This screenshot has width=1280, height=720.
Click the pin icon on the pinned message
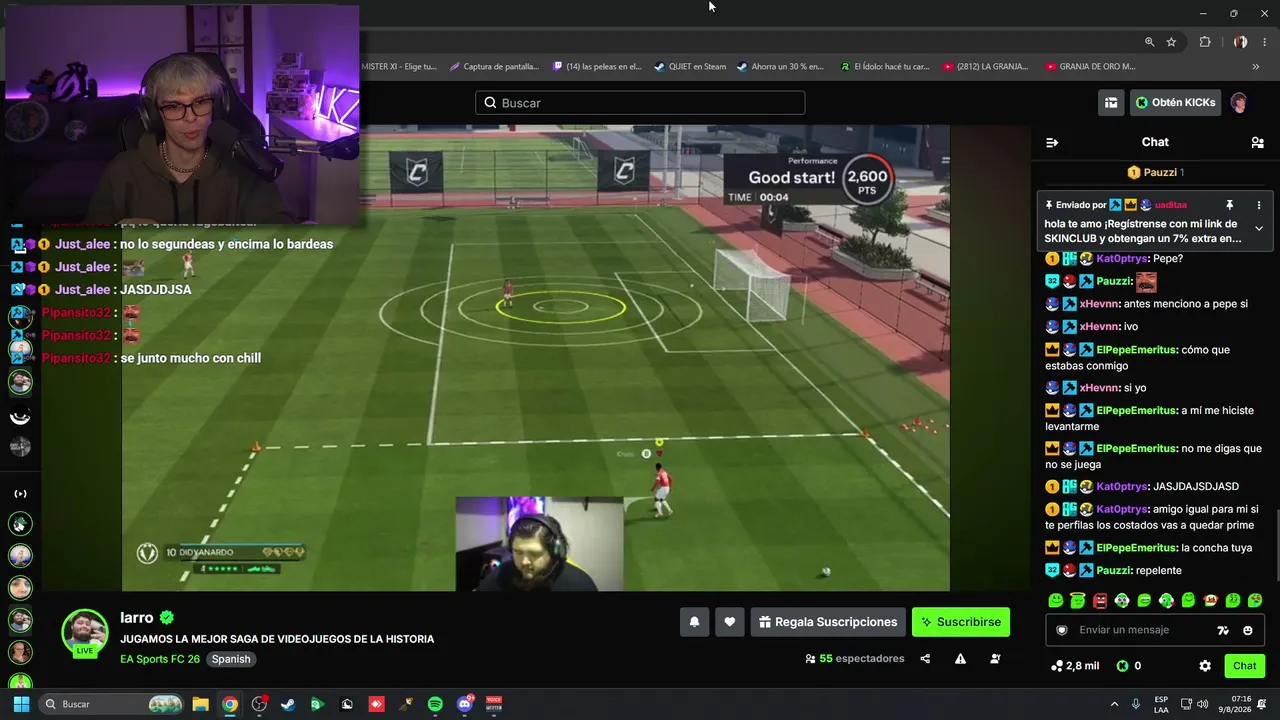click(x=1230, y=205)
